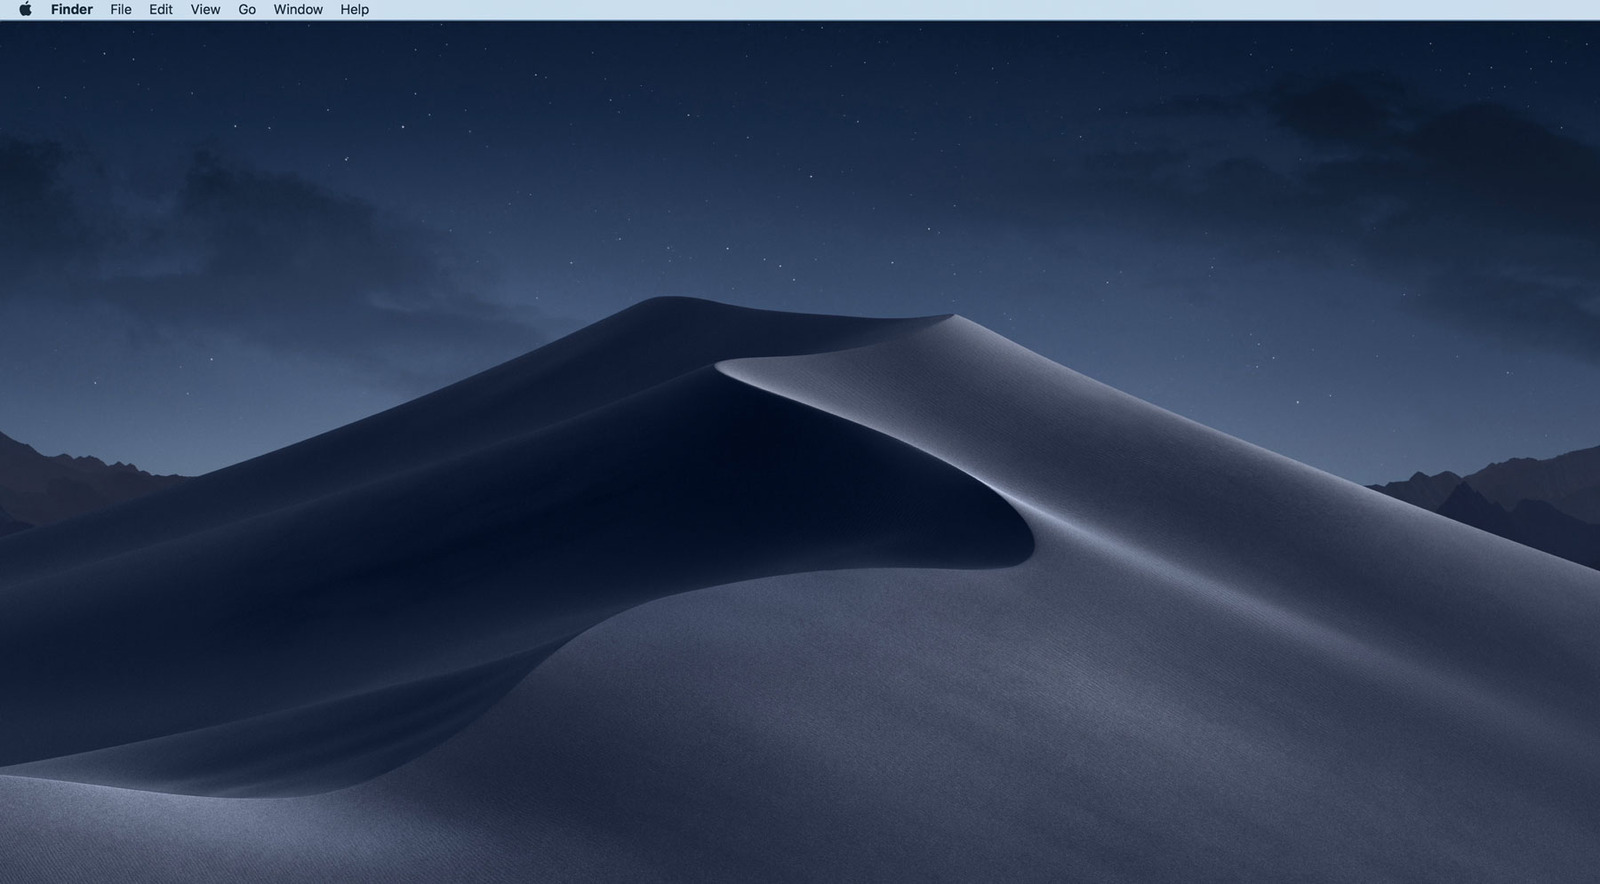Click the empty right side of menu bar

pos(1000,10)
